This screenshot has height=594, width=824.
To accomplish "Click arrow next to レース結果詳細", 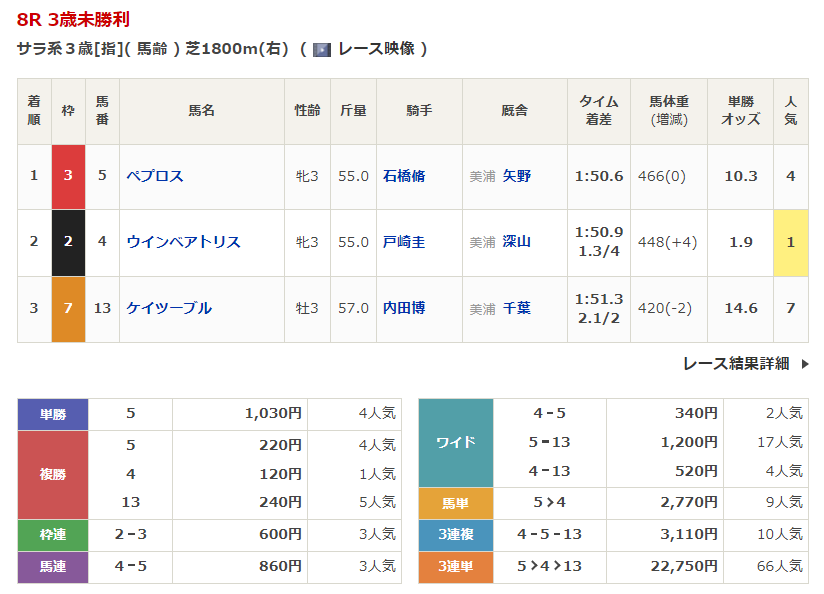I will tap(805, 364).
